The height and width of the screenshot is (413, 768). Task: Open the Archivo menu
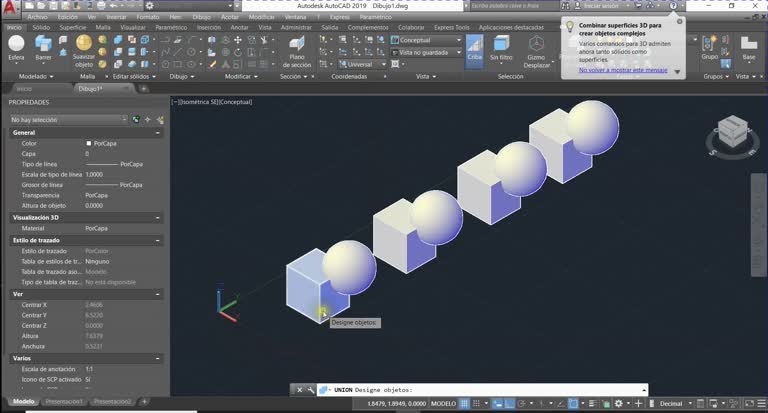point(38,17)
